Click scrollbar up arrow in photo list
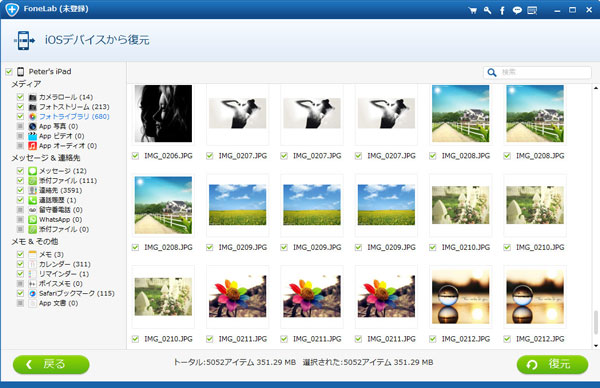Image resolution: width=600 pixels, height=388 pixels. [596, 88]
